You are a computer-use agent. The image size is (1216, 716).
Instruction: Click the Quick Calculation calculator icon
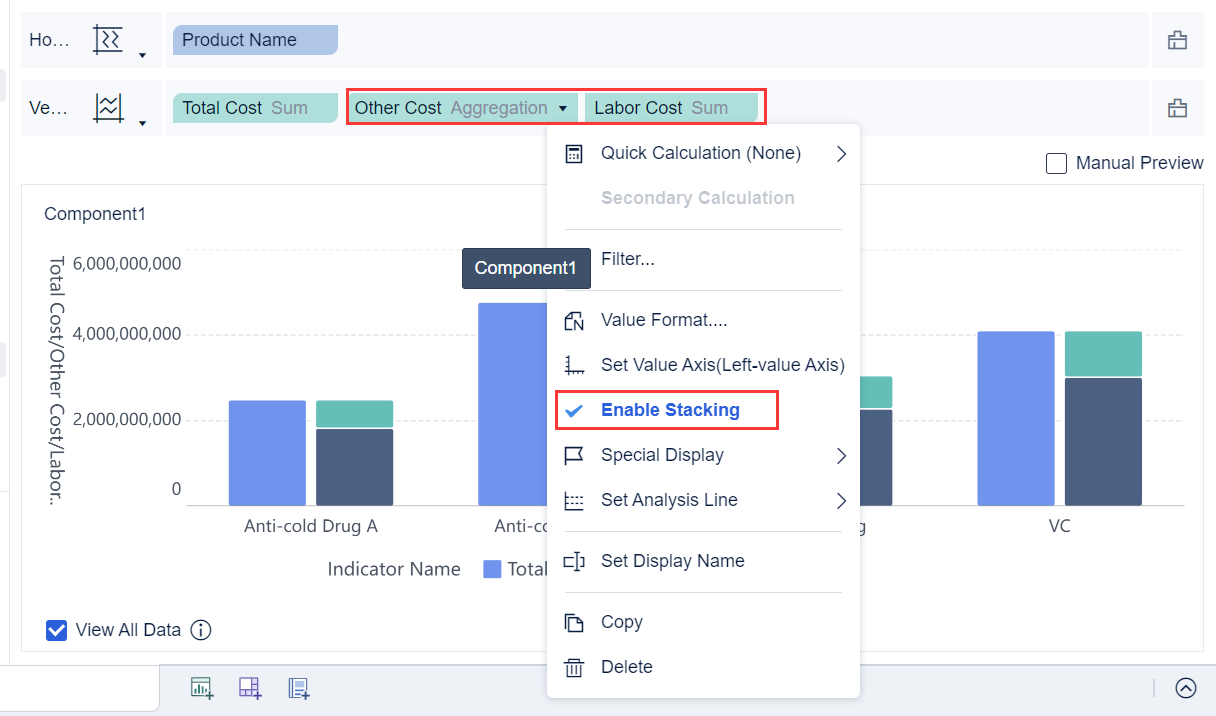click(x=574, y=153)
